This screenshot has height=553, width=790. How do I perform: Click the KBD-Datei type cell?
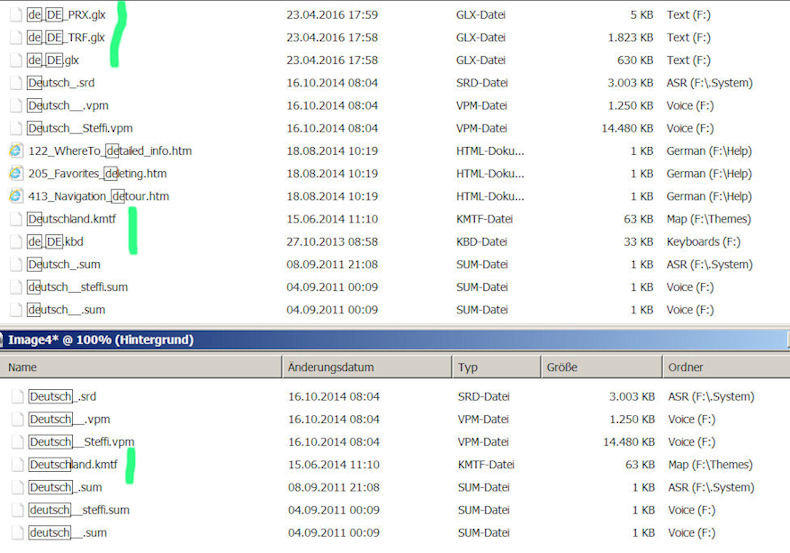481,242
